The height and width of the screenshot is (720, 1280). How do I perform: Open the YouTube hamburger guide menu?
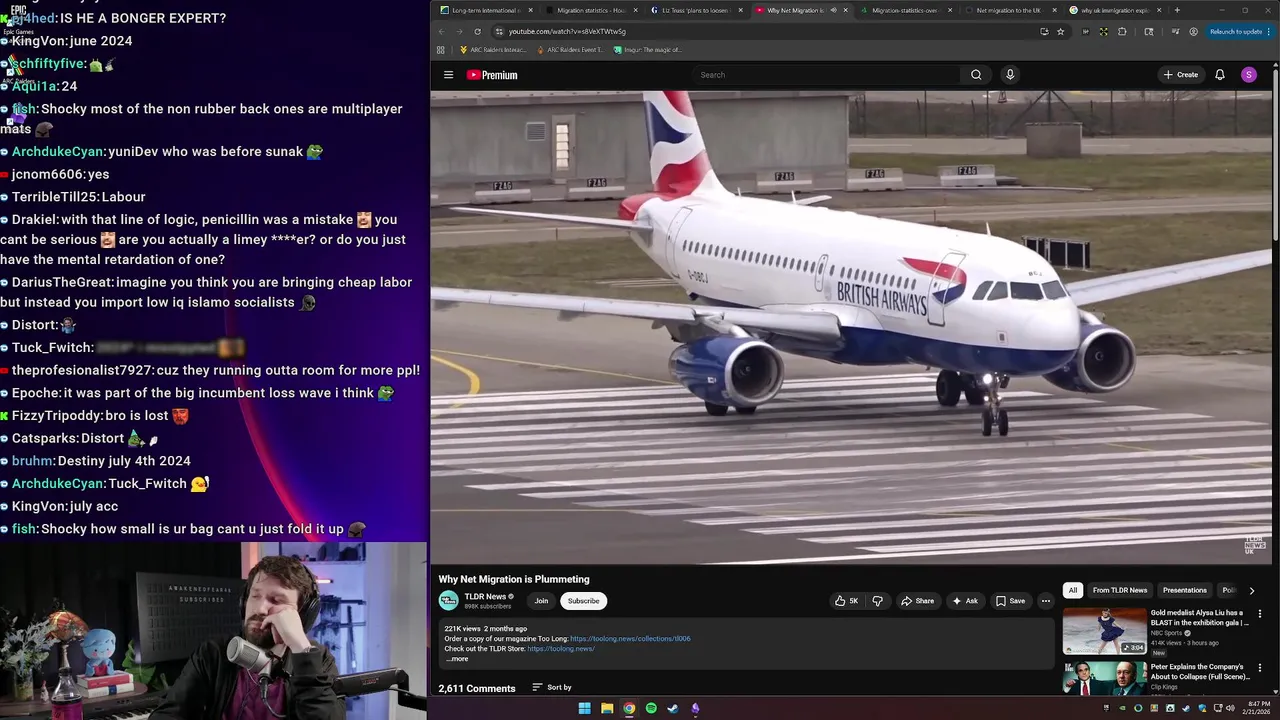click(448, 75)
